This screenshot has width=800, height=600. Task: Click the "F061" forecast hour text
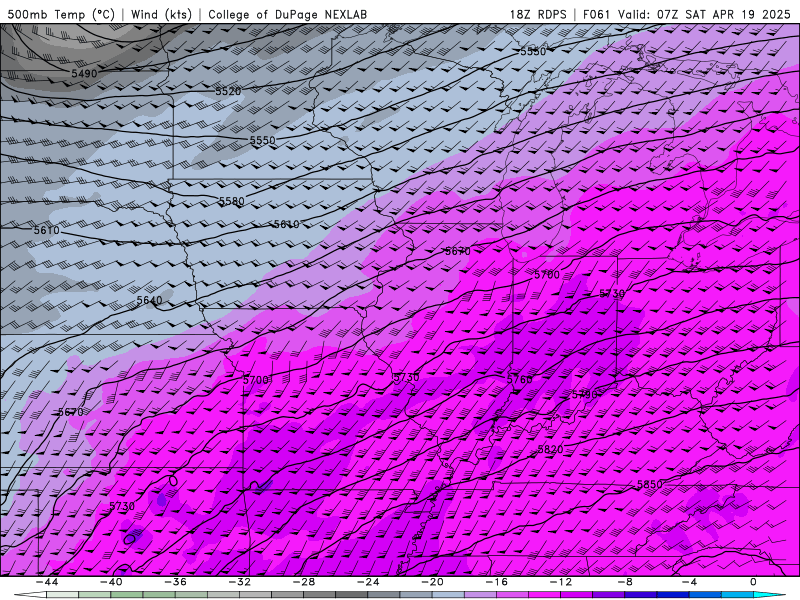click(596, 14)
